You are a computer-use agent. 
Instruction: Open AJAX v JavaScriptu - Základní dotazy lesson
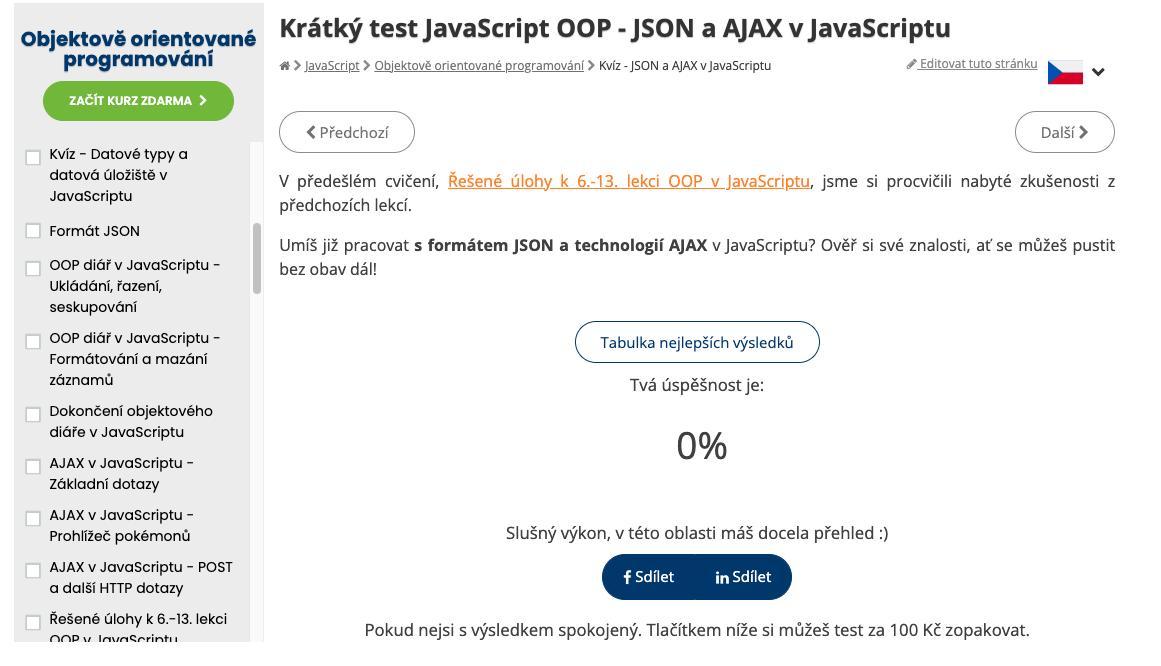click(121, 474)
